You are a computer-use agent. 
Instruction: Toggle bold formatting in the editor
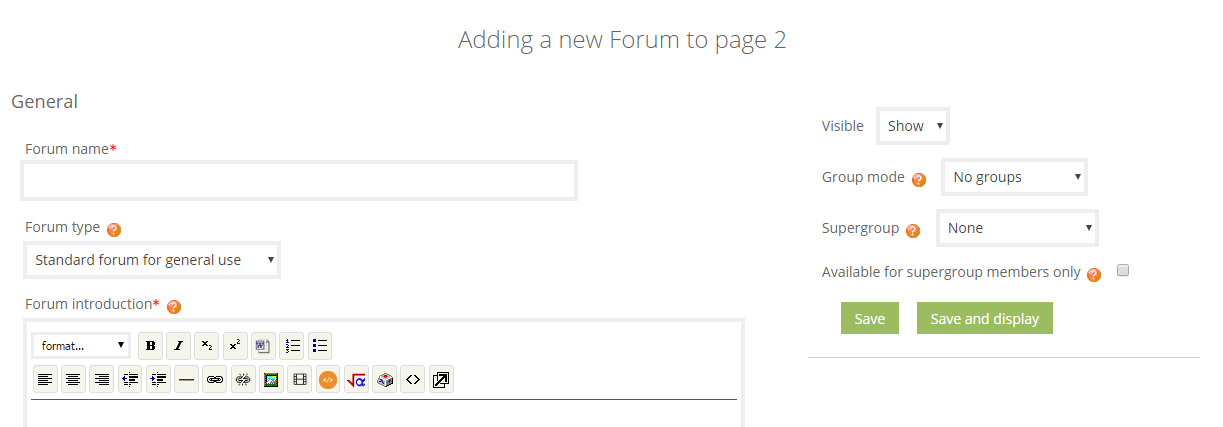(150, 346)
